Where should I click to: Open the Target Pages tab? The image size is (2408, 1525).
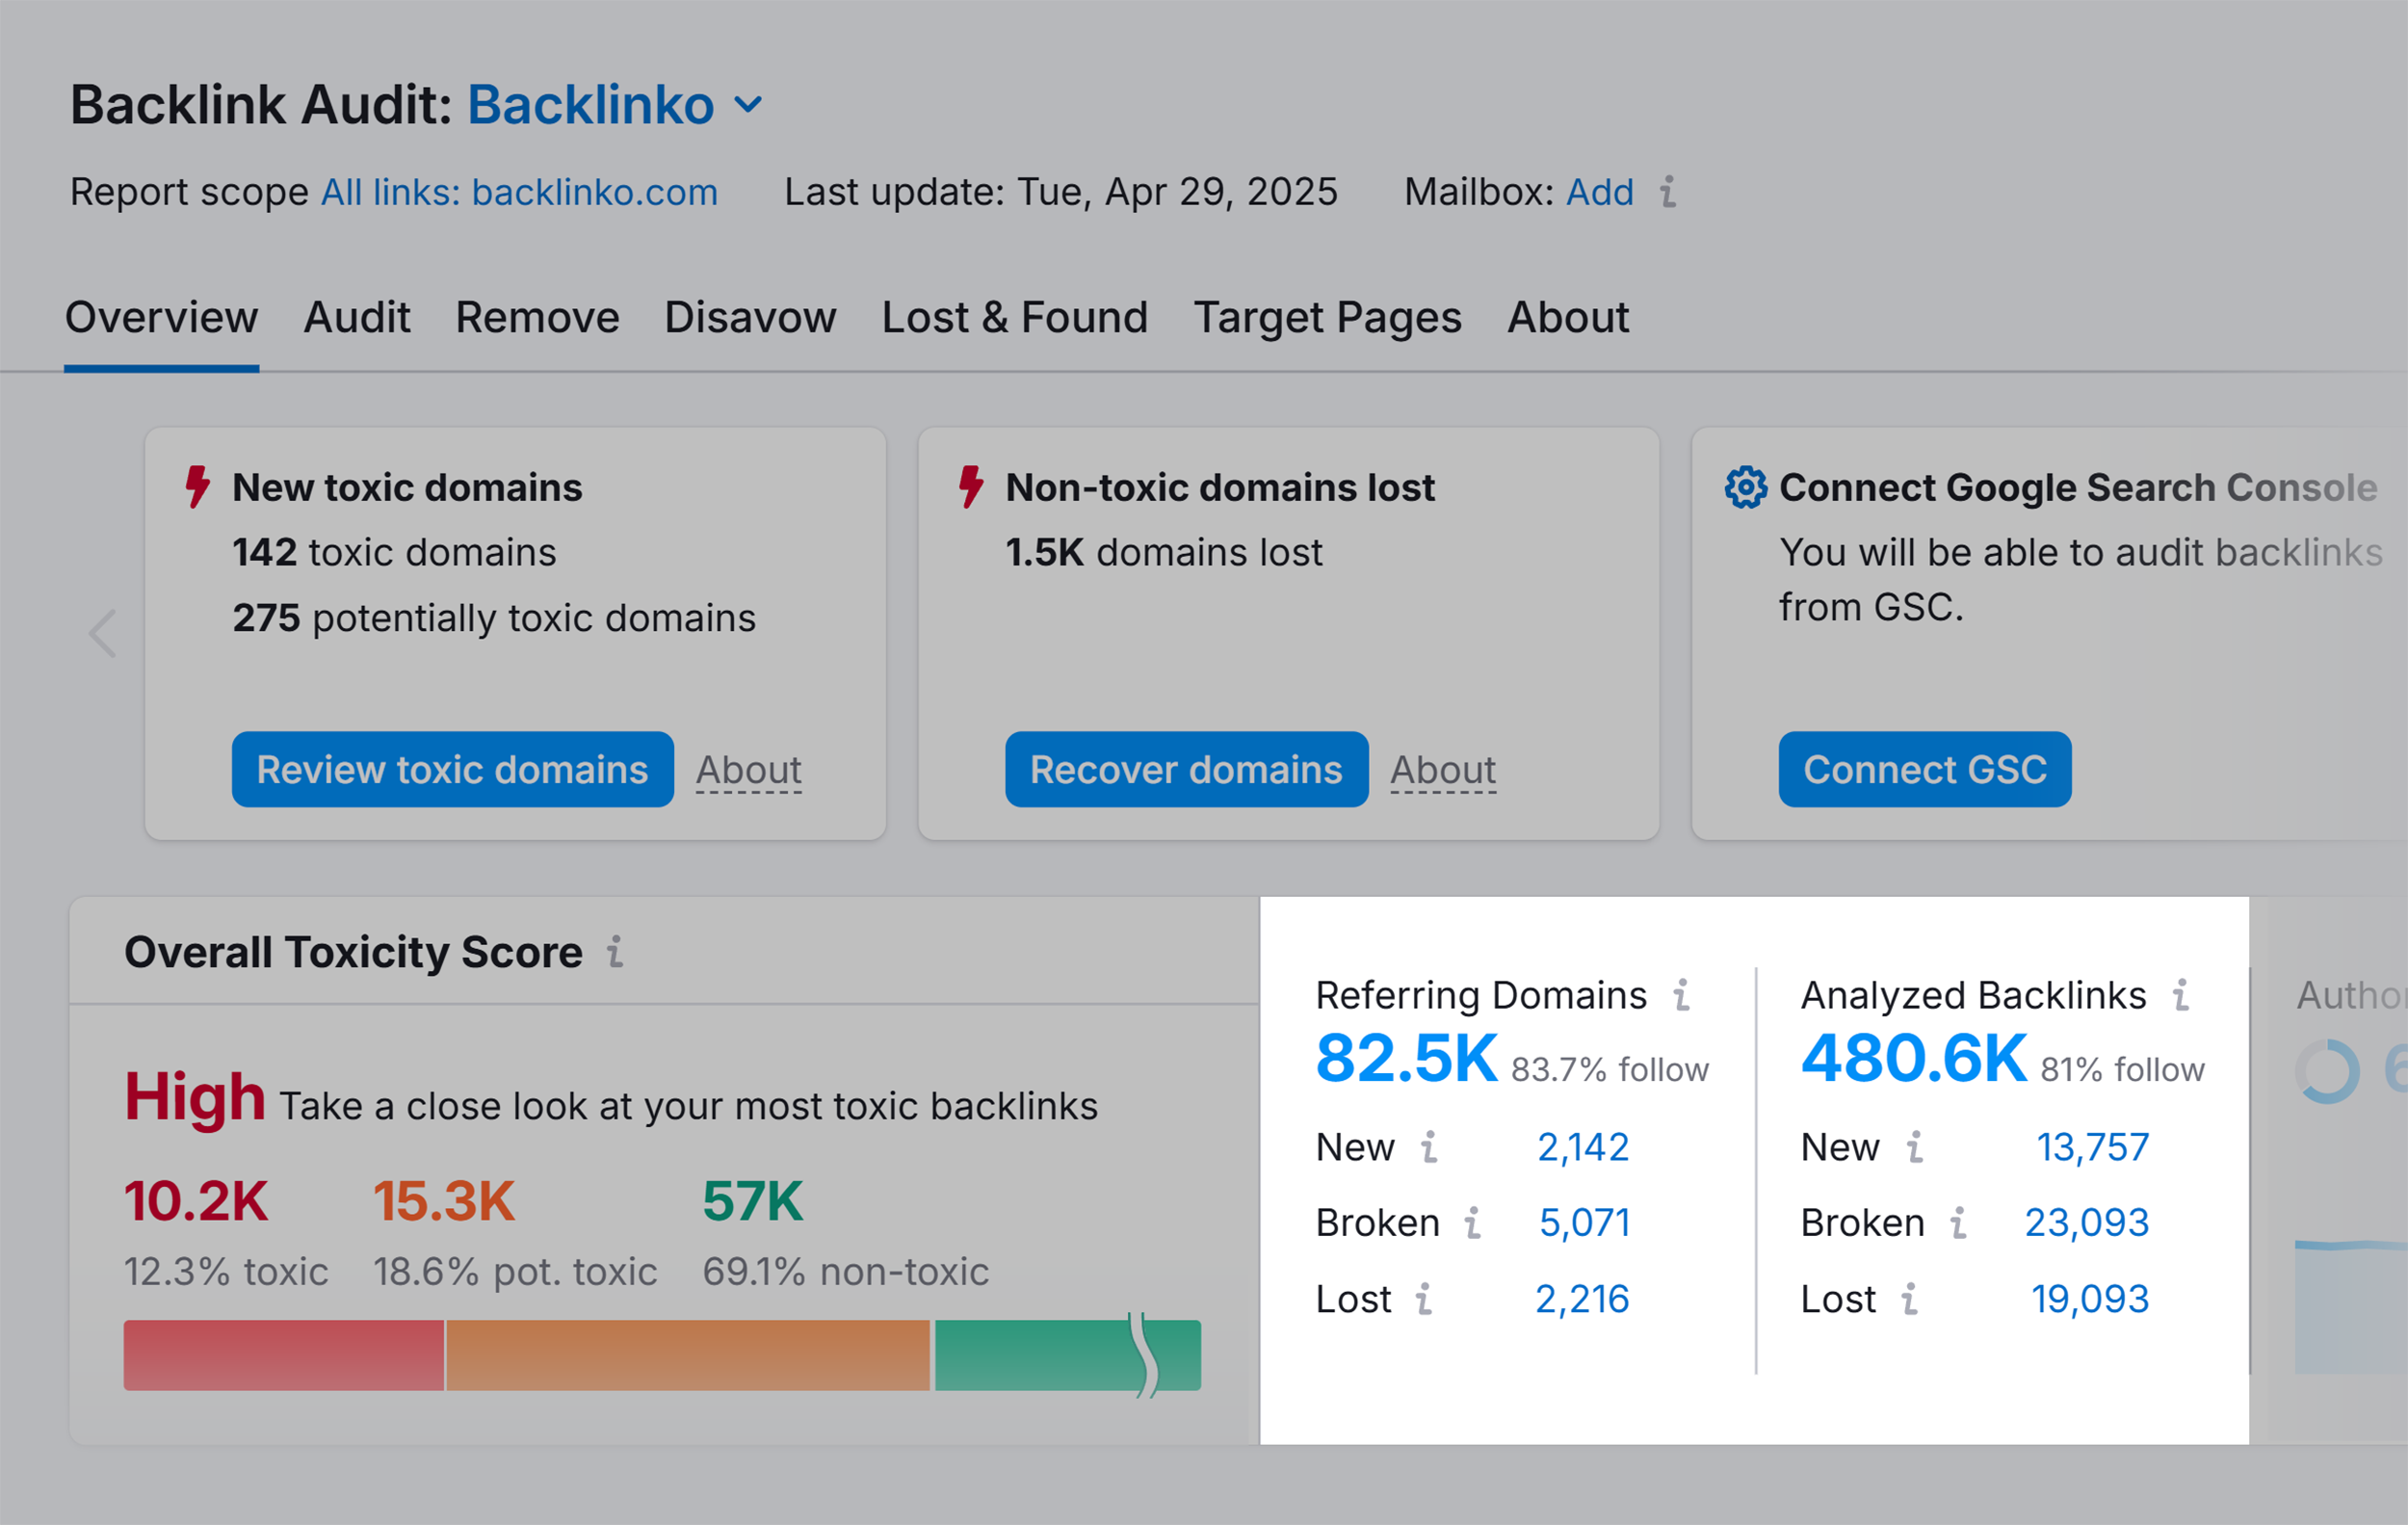pyautogui.click(x=1328, y=317)
